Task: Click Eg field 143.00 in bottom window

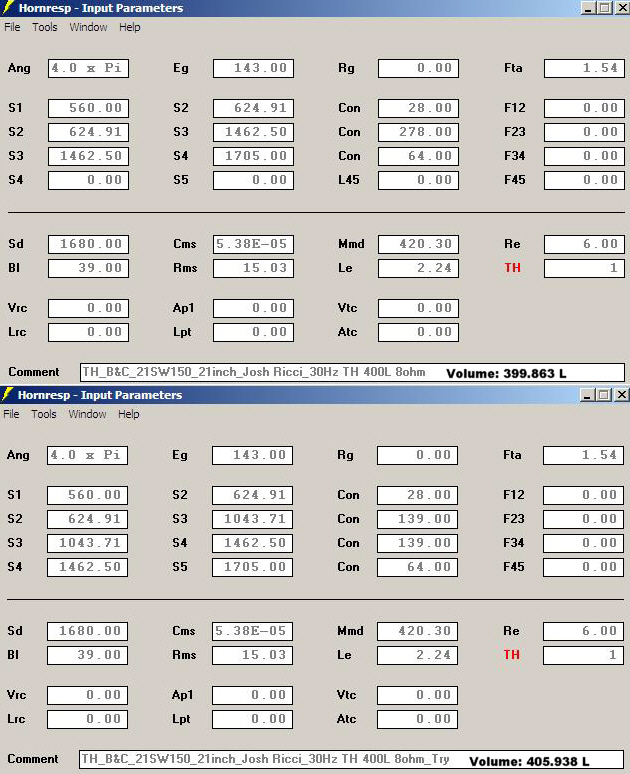Action: coord(252,455)
